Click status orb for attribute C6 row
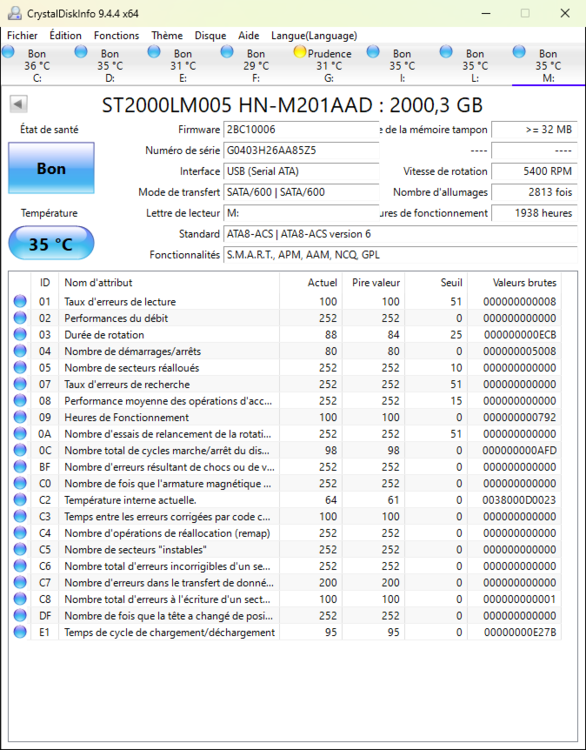586x750 pixels. [x=20, y=566]
